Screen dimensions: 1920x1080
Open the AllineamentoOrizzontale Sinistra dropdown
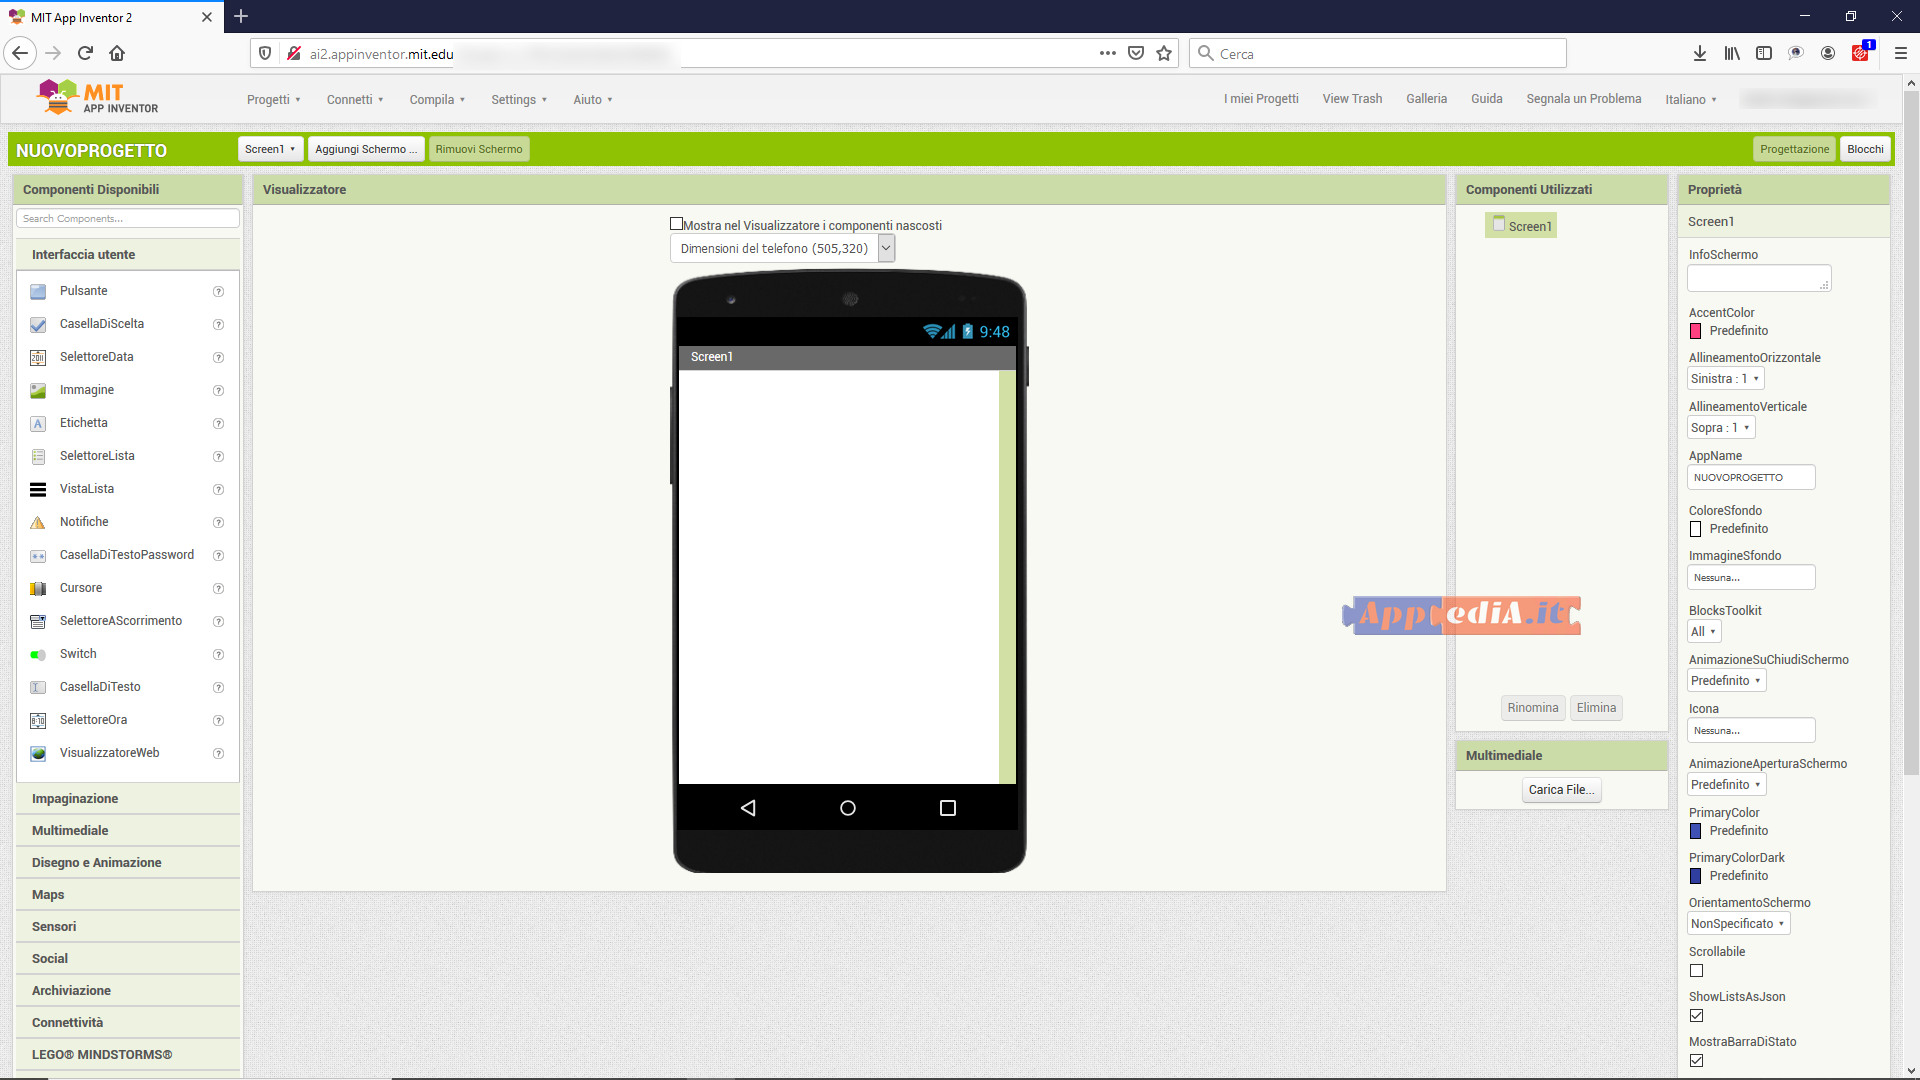1725,379
